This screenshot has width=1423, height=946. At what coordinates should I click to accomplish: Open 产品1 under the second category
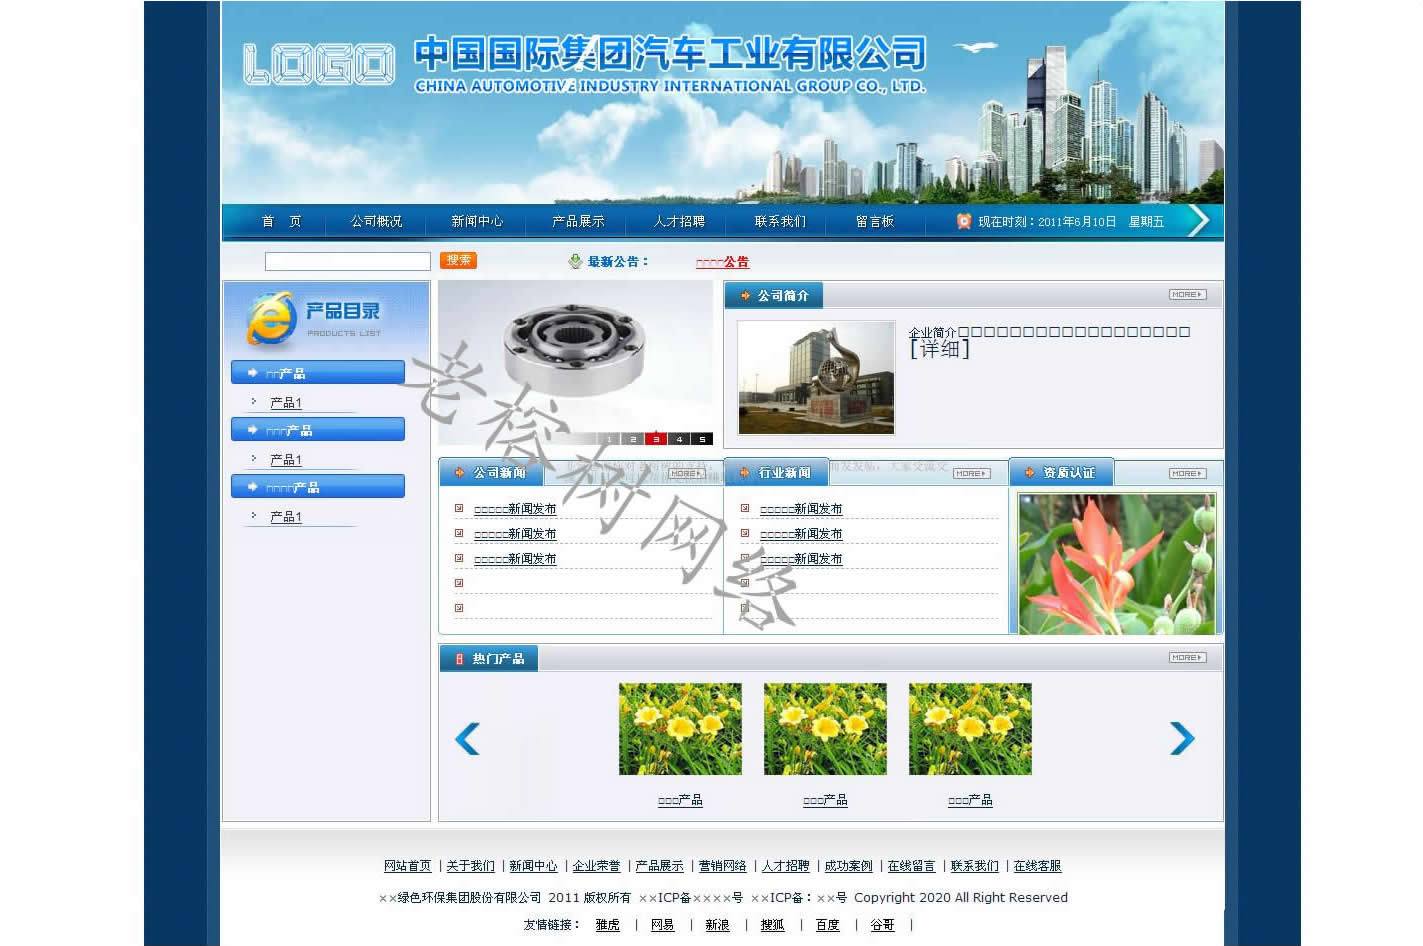coord(286,459)
